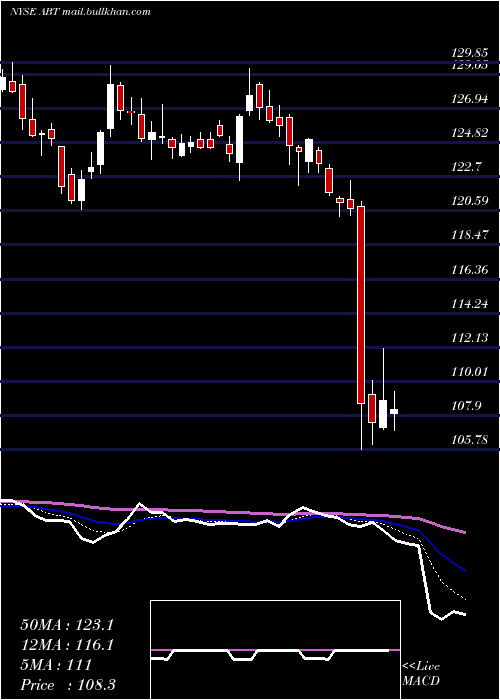The width and height of the screenshot is (500, 700).
Task: Click the 126.94 price level label
Action: pyautogui.click(x=469, y=99)
